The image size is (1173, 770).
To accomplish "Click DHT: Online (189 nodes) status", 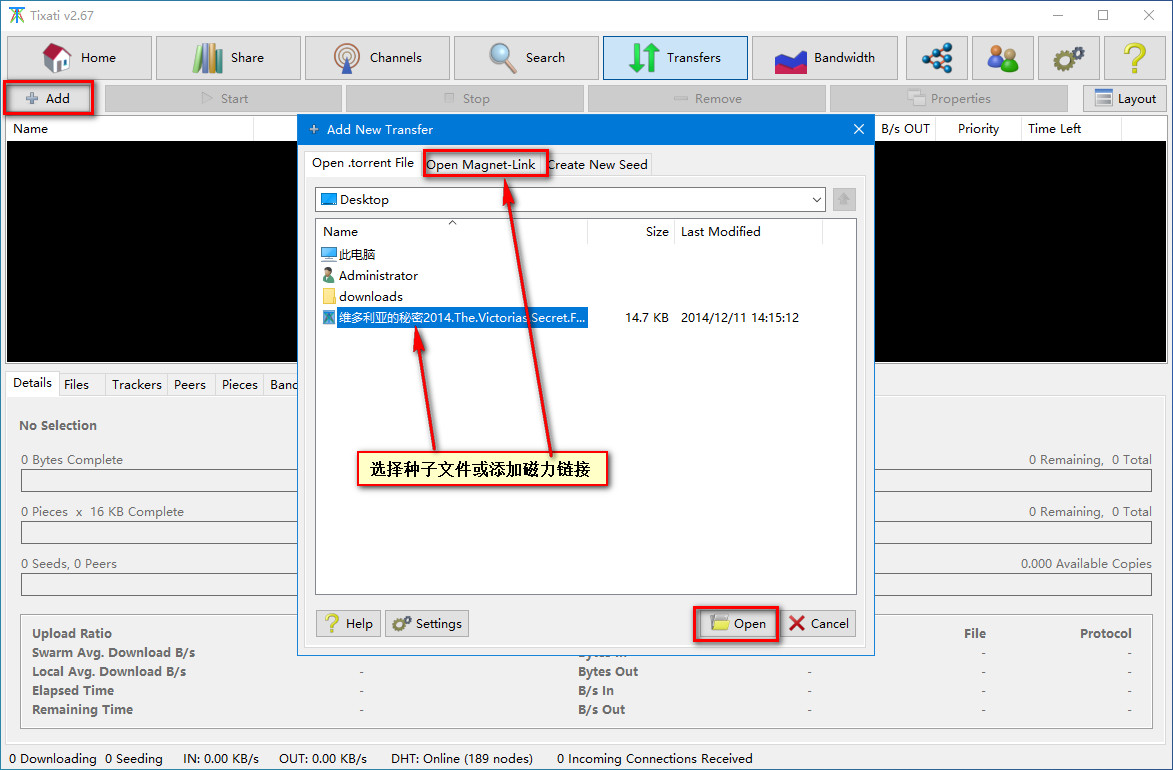I will pyautogui.click(x=462, y=759).
